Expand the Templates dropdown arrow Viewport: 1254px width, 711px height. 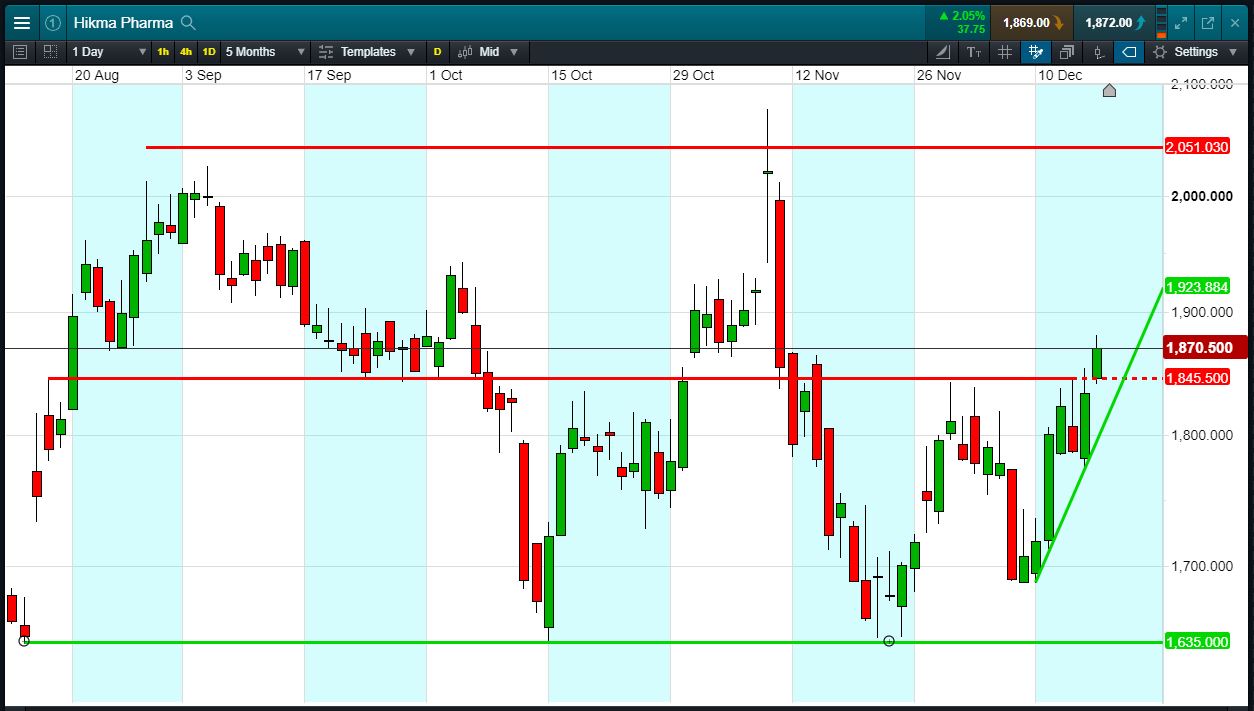pyautogui.click(x=412, y=52)
